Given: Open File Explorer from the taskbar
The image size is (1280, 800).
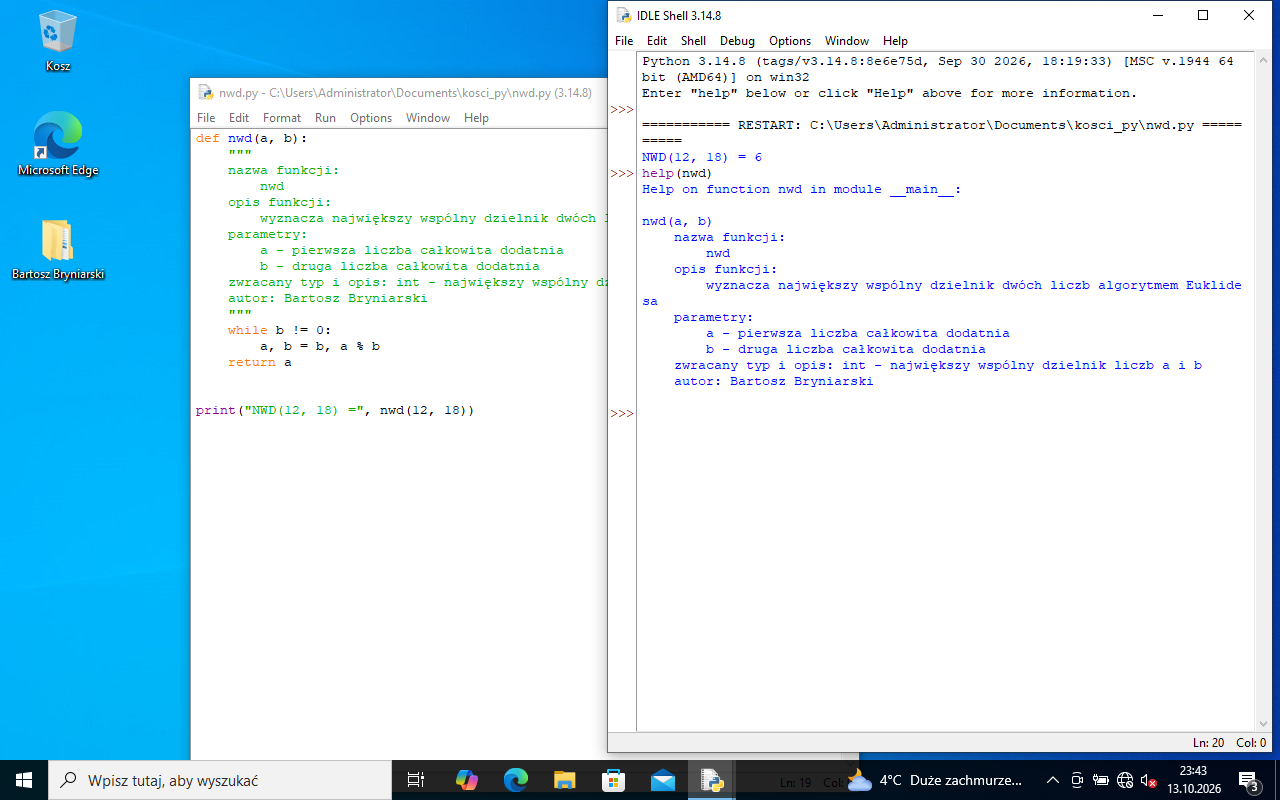Looking at the screenshot, I should click(564, 780).
